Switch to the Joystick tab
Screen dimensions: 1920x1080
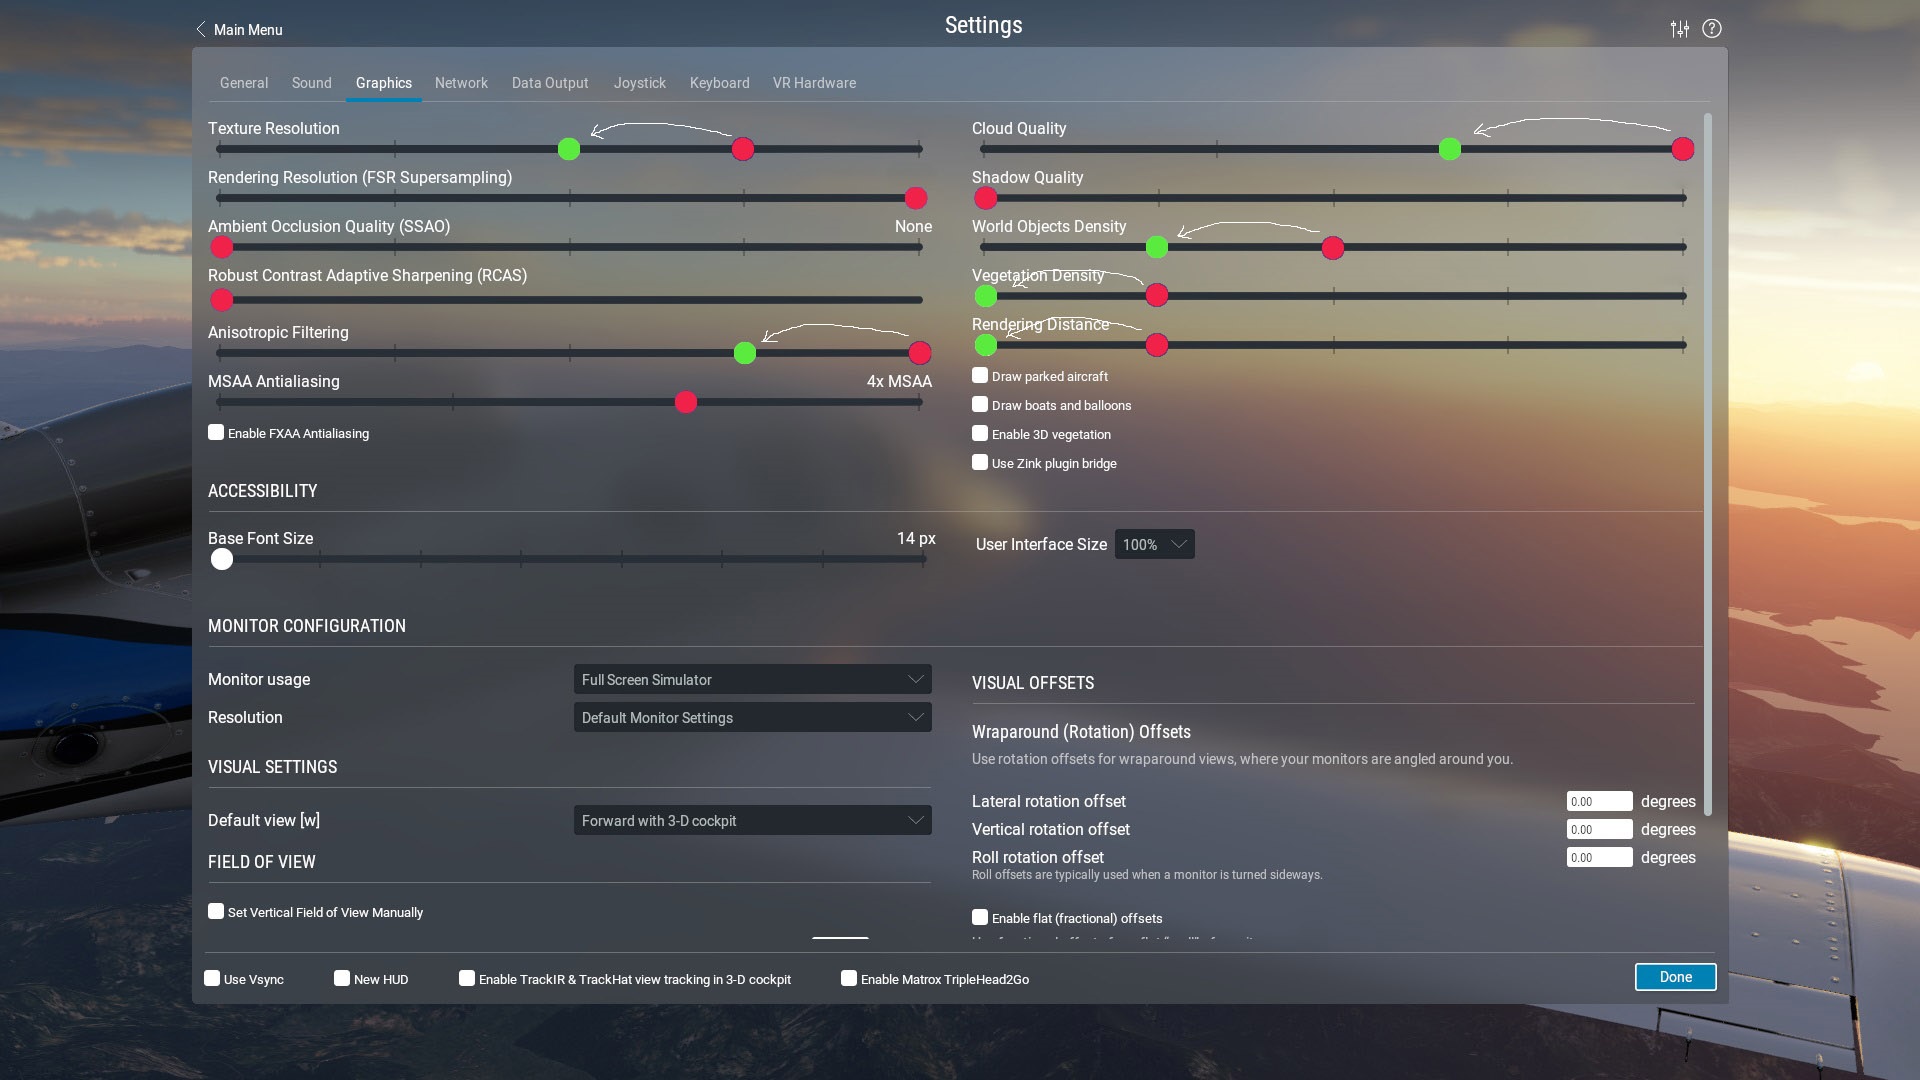pos(639,83)
